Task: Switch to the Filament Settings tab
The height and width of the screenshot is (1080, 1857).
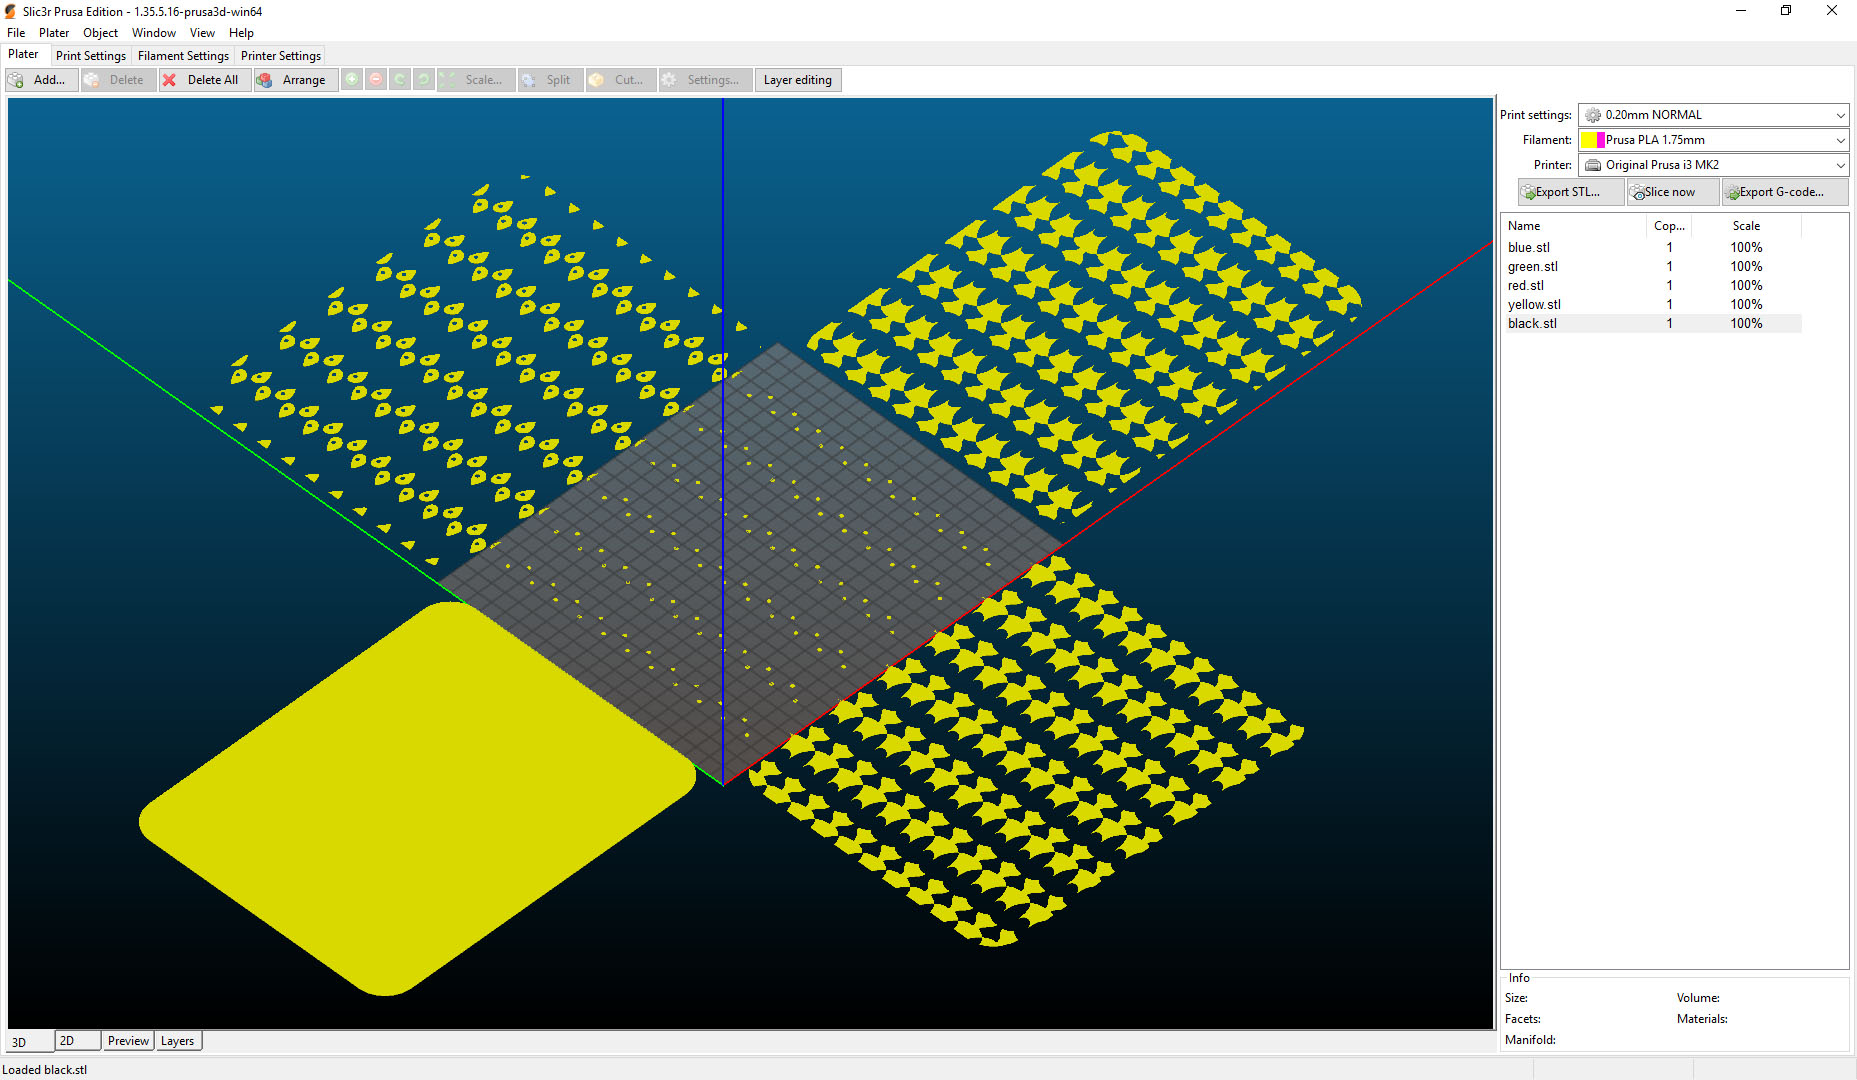Action: (x=183, y=55)
